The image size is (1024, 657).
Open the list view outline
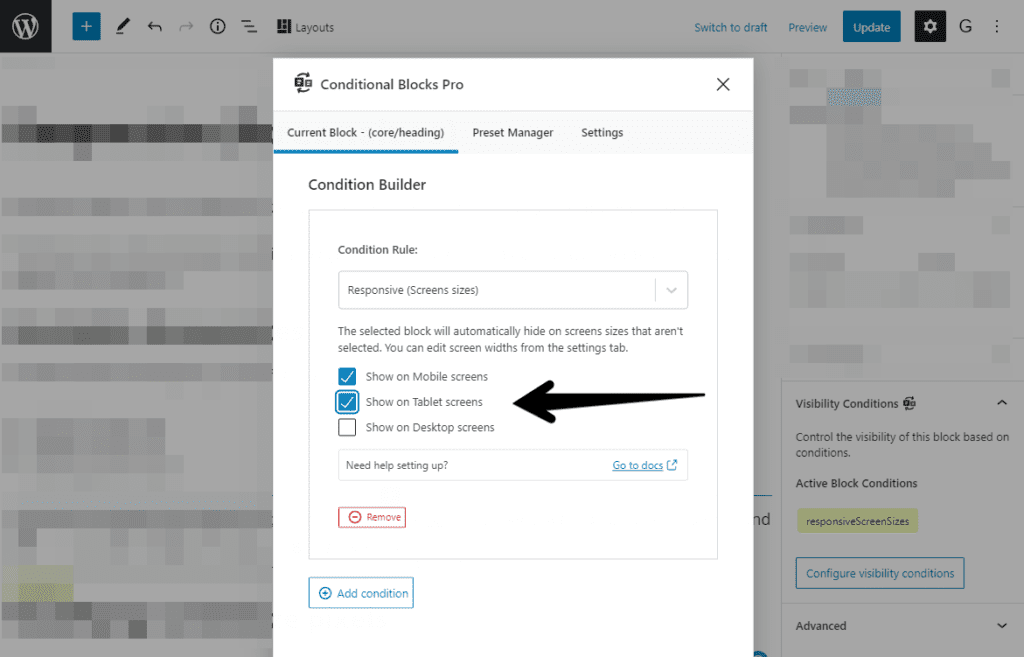pos(249,27)
